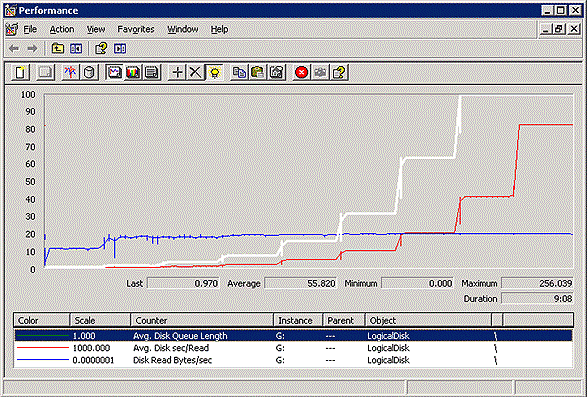Click the green color line for Disk Queue Length
This screenshot has height=397, width=587.
[43, 336]
